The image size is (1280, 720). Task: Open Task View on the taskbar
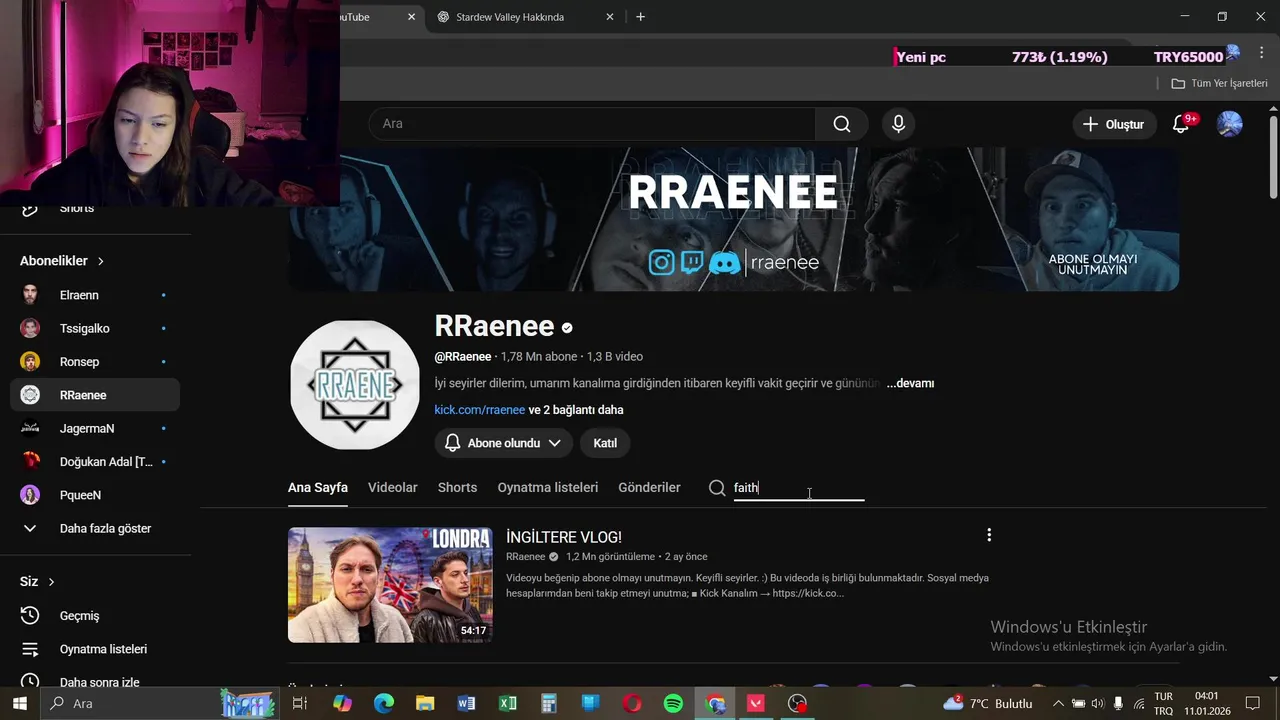[x=299, y=704]
